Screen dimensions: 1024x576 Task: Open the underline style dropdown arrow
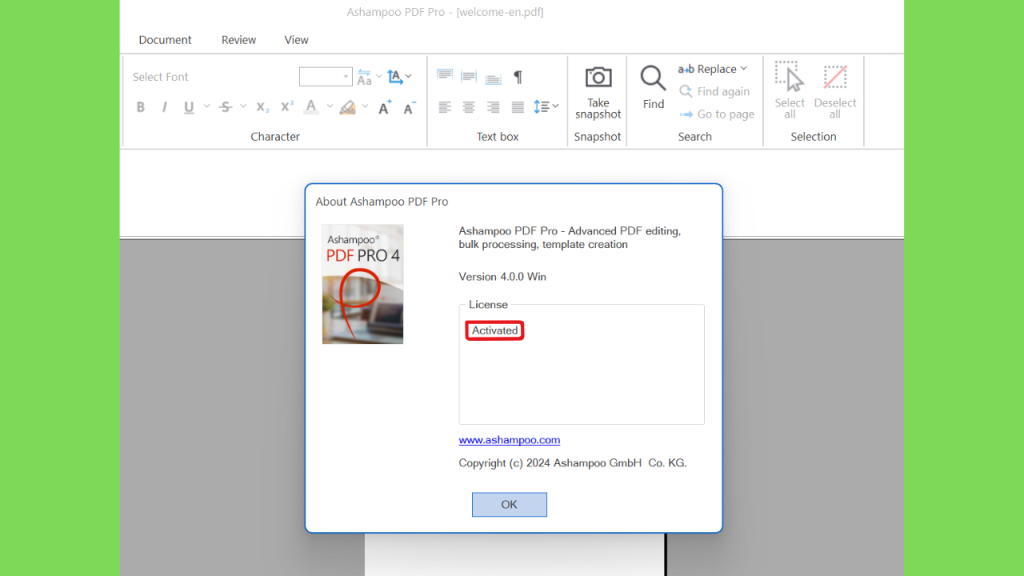coord(206,106)
